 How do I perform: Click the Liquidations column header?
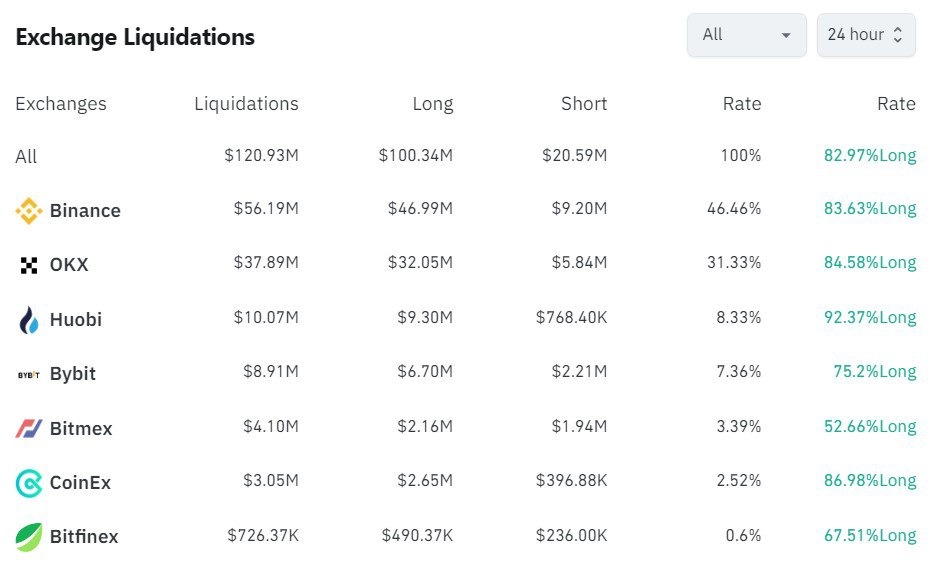(x=246, y=104)
